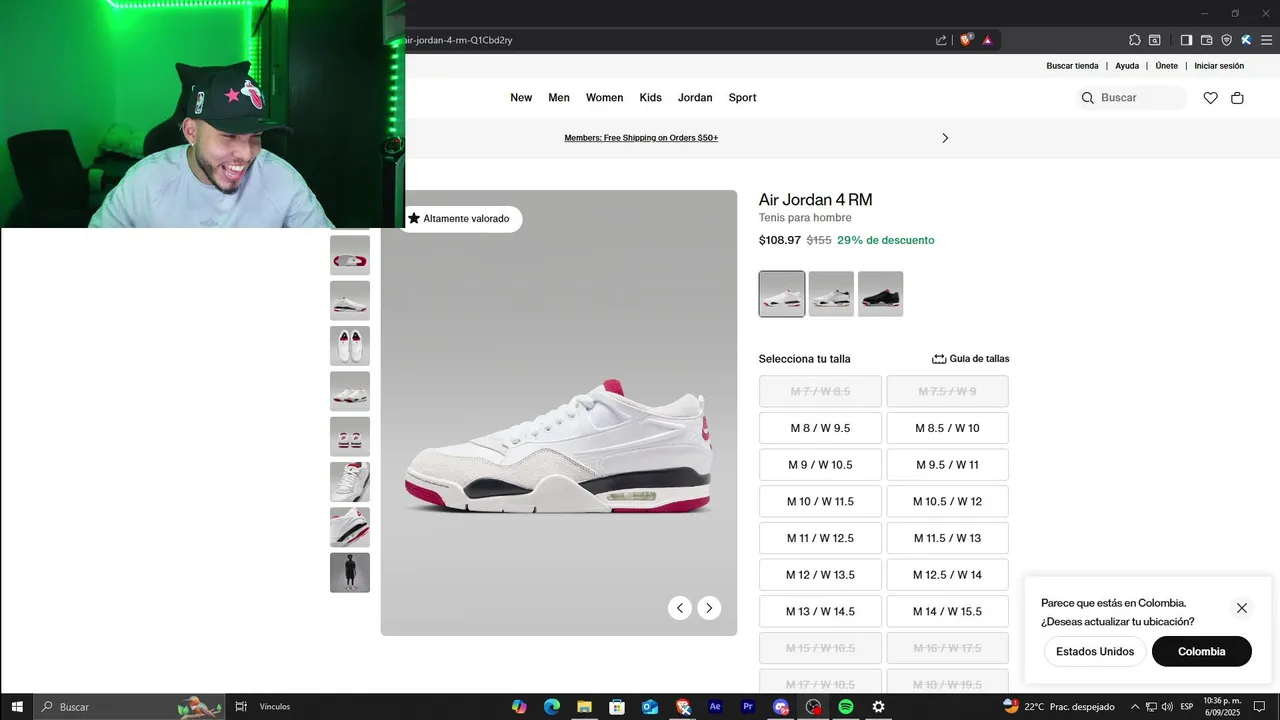
Task: Open the Jordan navigation menu
Action: point(695,98)
